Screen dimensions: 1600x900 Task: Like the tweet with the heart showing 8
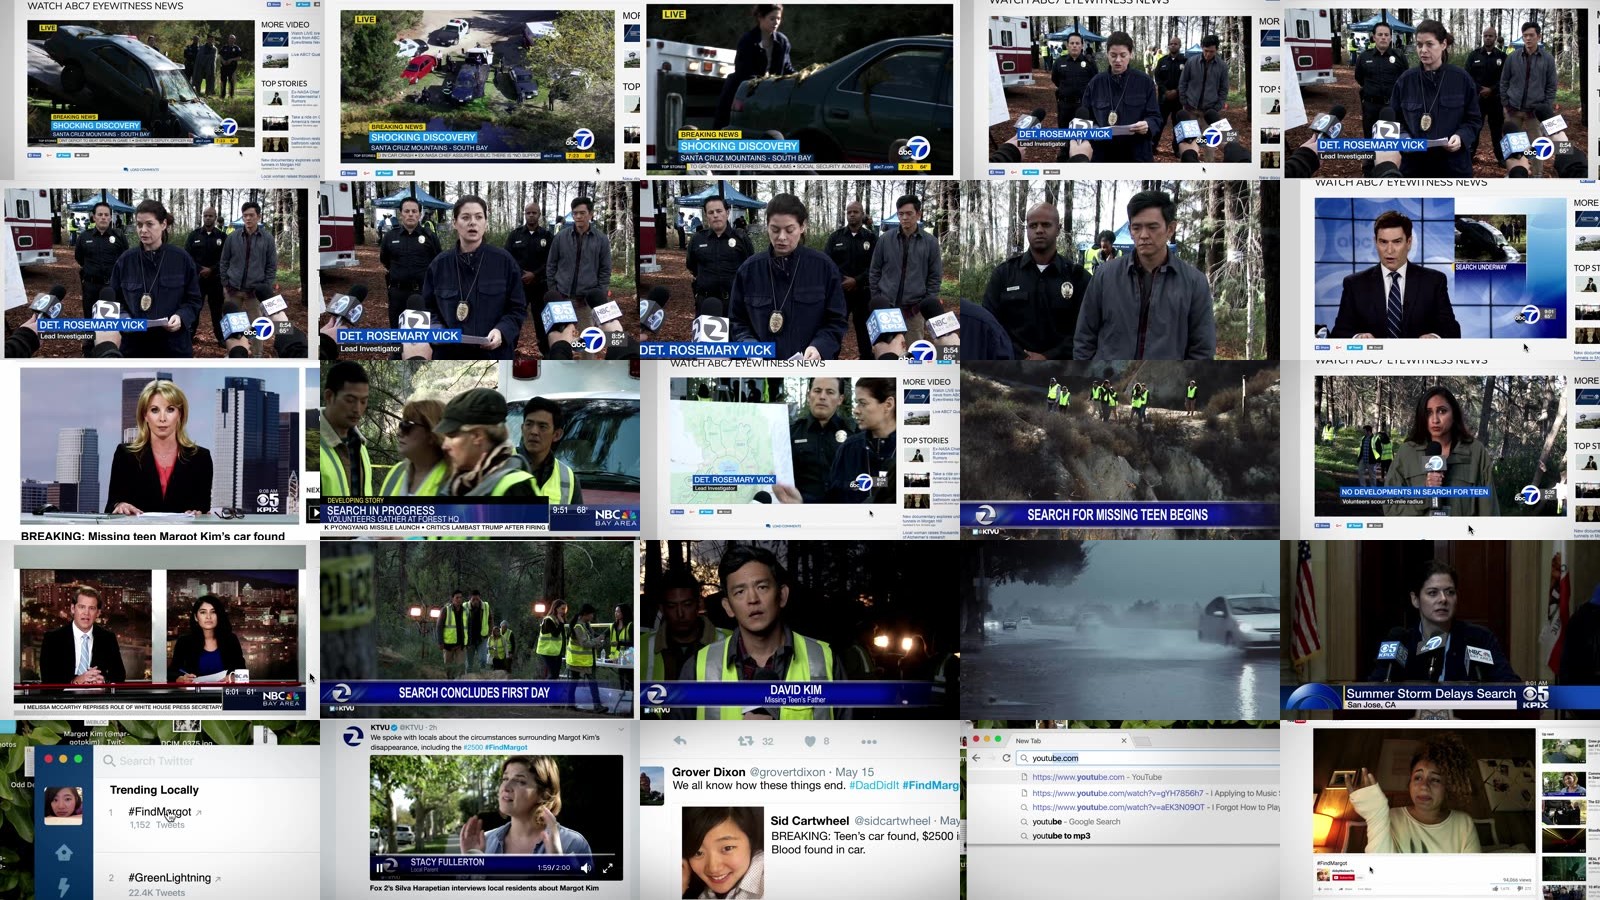(810, 741)
